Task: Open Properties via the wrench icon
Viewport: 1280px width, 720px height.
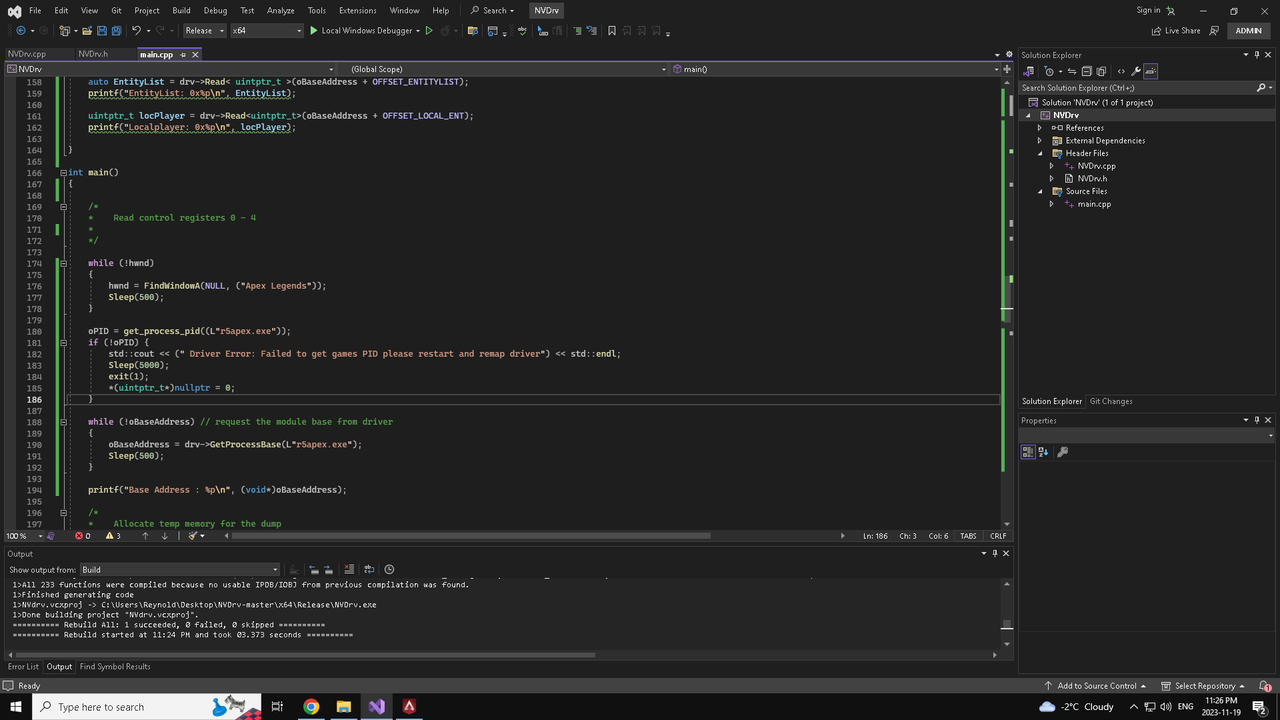Action: click(x=1136, y=71)
